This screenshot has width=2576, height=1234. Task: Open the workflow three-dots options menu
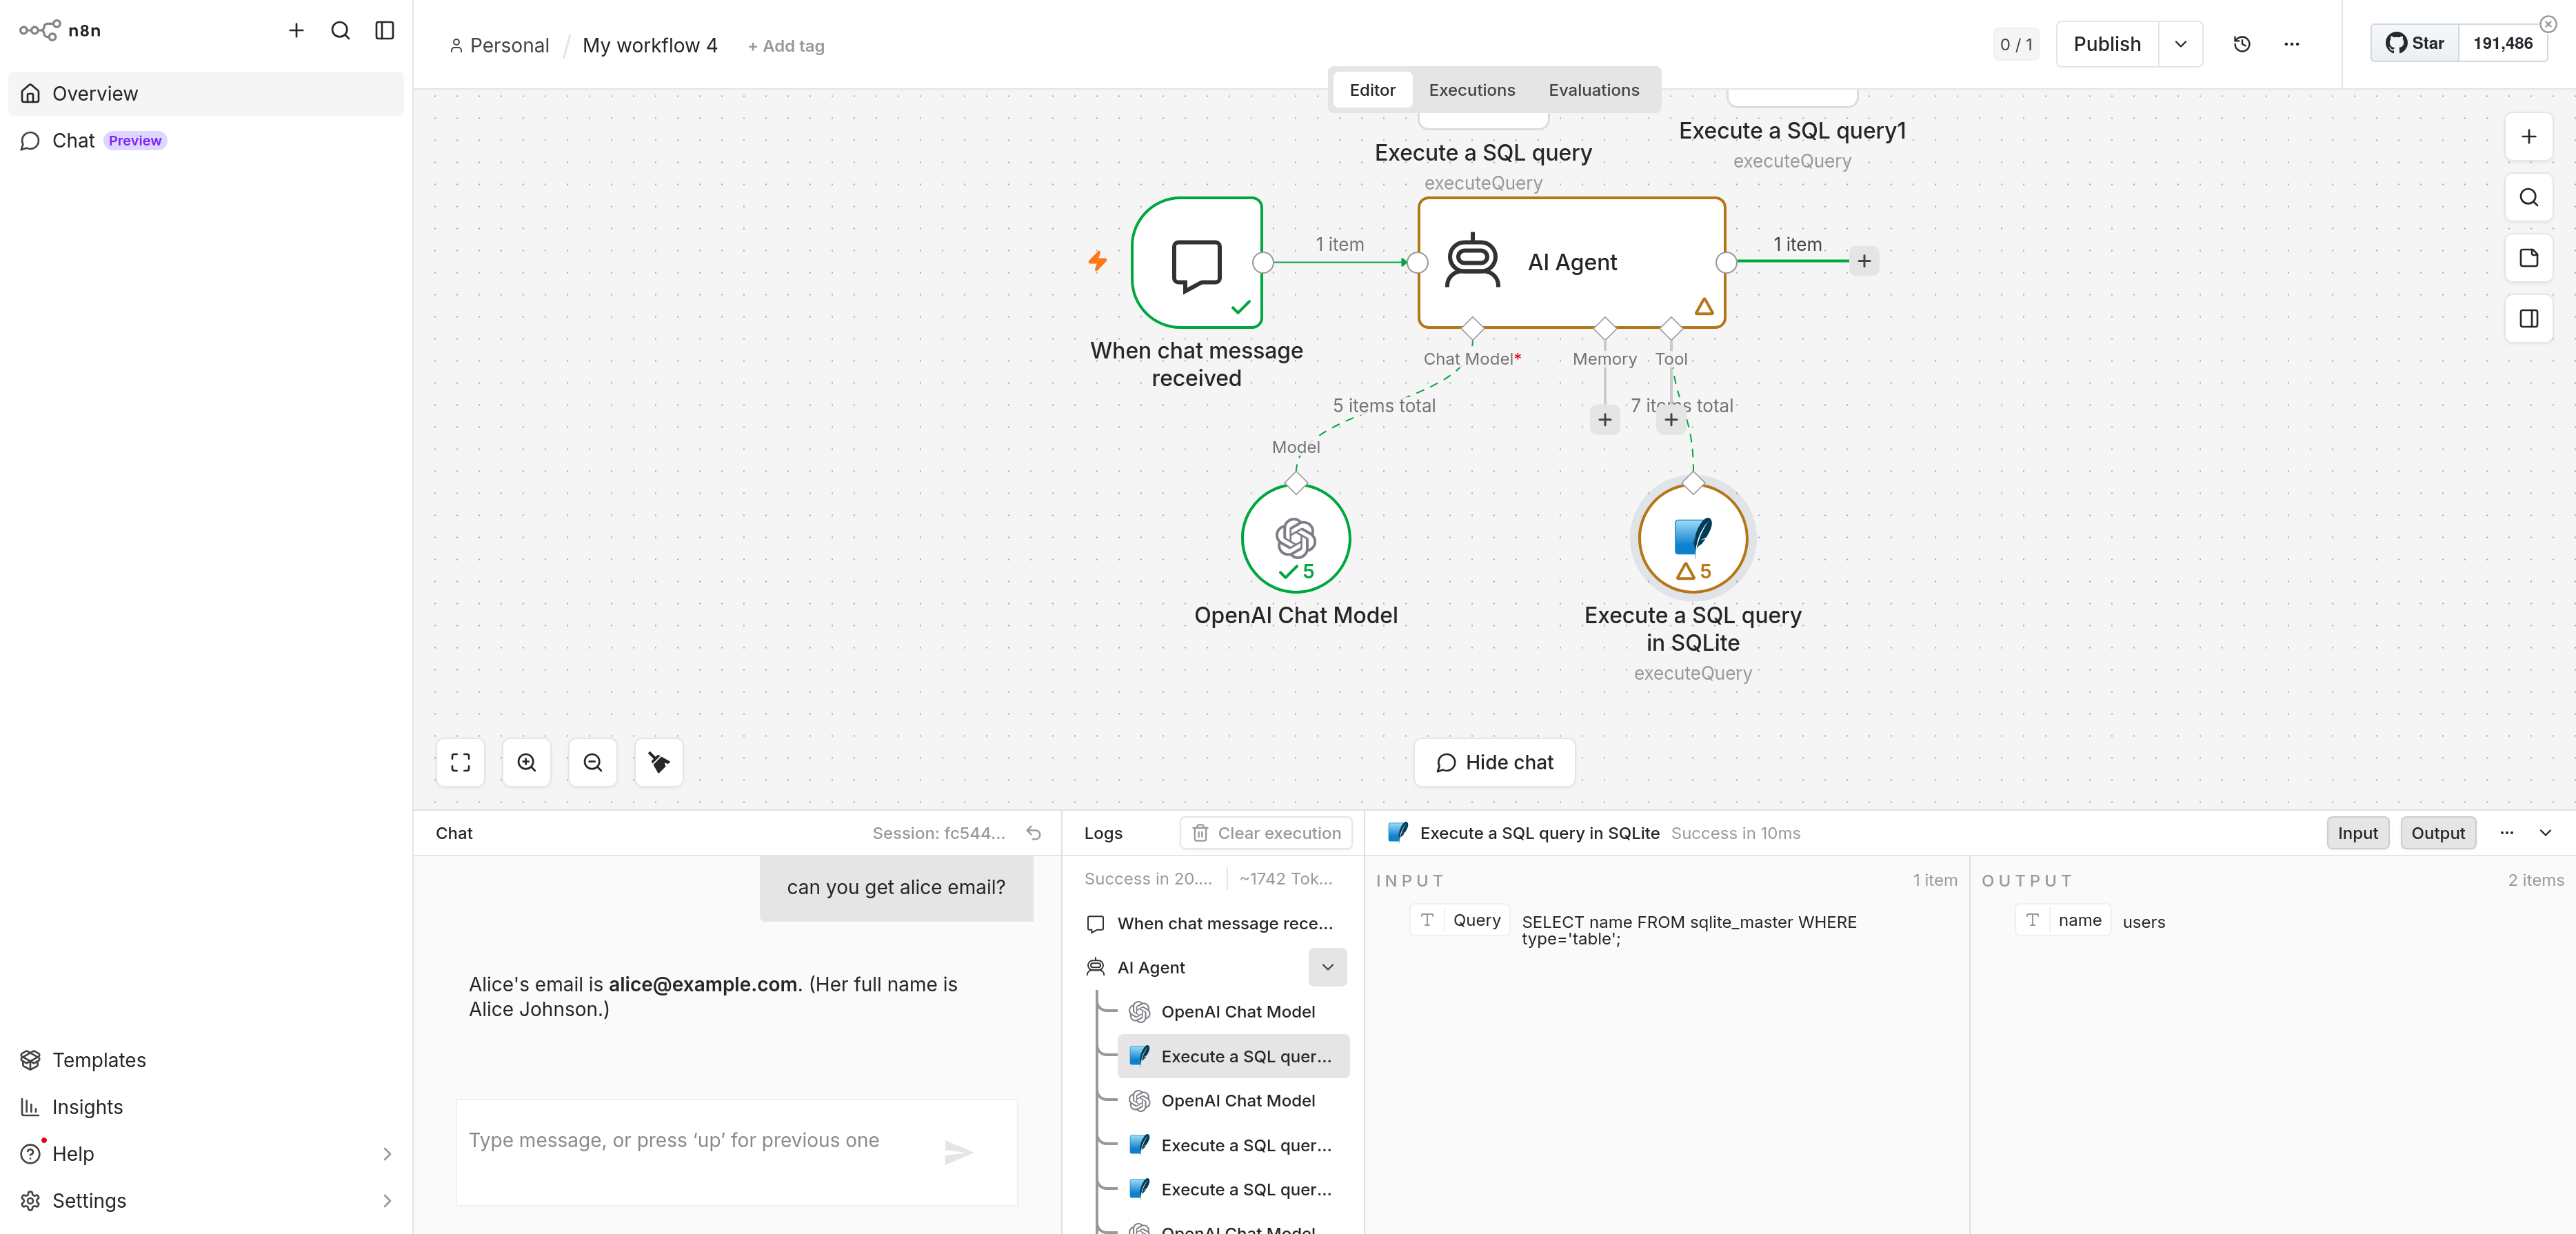[x=2291, y=44]
